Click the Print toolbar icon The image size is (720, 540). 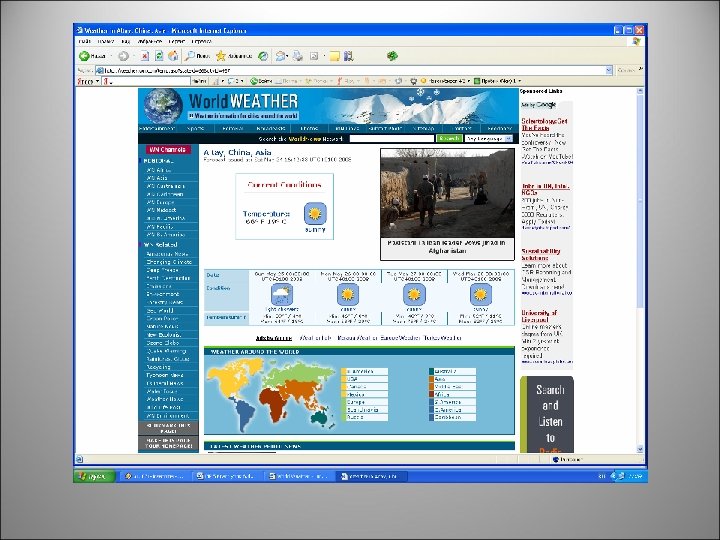[x=298, y=56]
